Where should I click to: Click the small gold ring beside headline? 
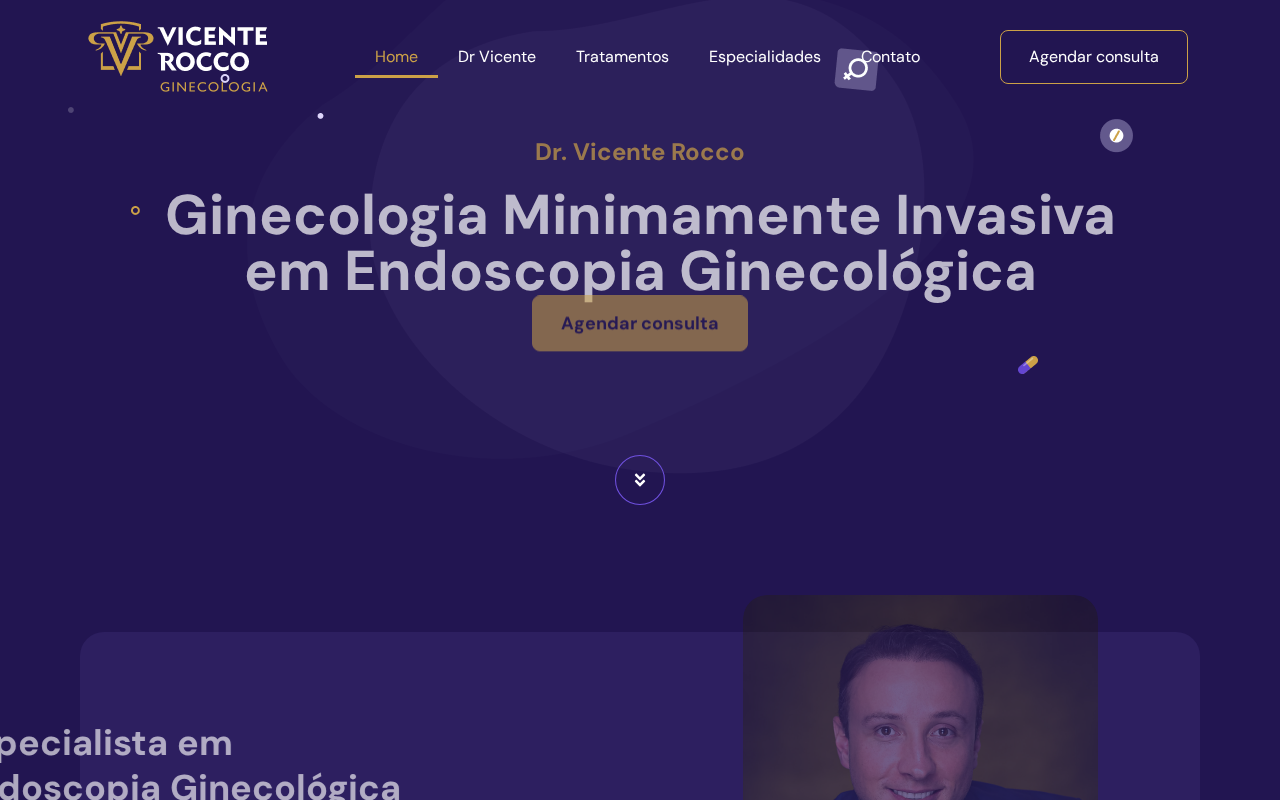click(x=135, y=210)
